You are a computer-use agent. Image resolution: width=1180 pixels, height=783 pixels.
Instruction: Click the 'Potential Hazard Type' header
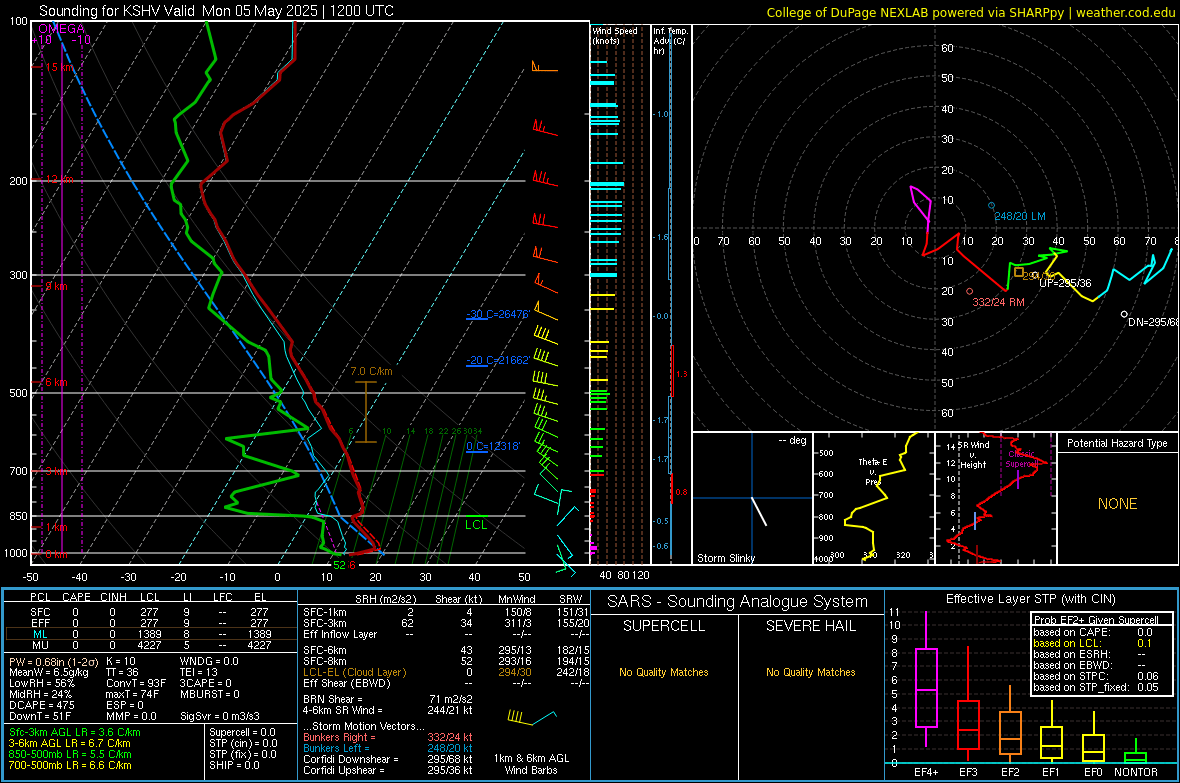(x=1117, y=443)
